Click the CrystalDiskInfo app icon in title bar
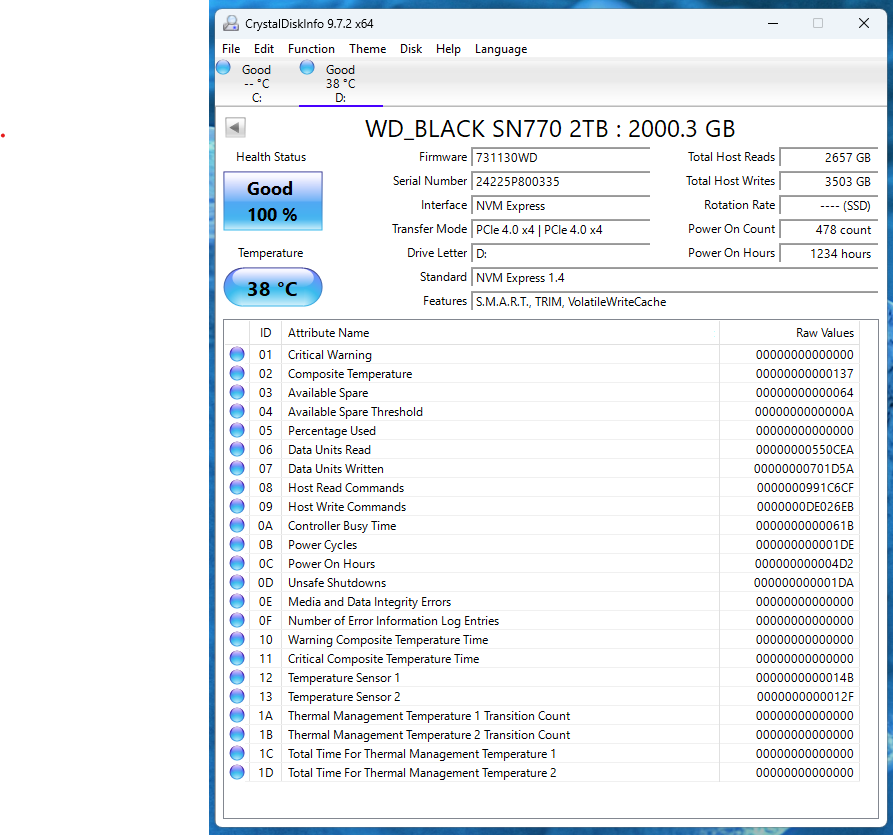The height and width of the screenshot is (835, 893). point(231,23)
